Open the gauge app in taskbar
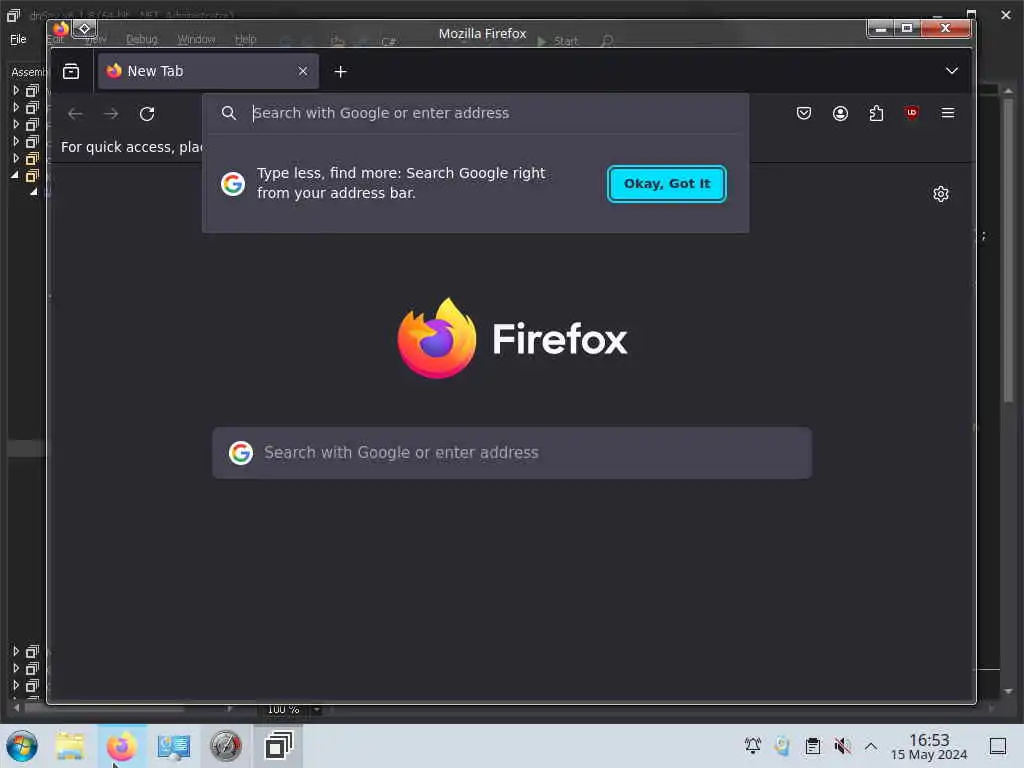 (x=226, y=746)
